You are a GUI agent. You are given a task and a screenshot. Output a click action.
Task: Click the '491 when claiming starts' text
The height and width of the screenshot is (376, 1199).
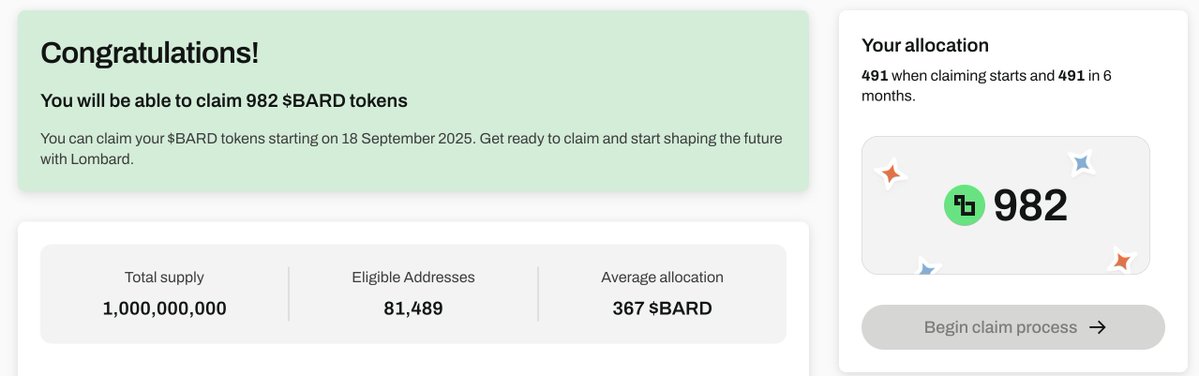click(x=946, y=76)
